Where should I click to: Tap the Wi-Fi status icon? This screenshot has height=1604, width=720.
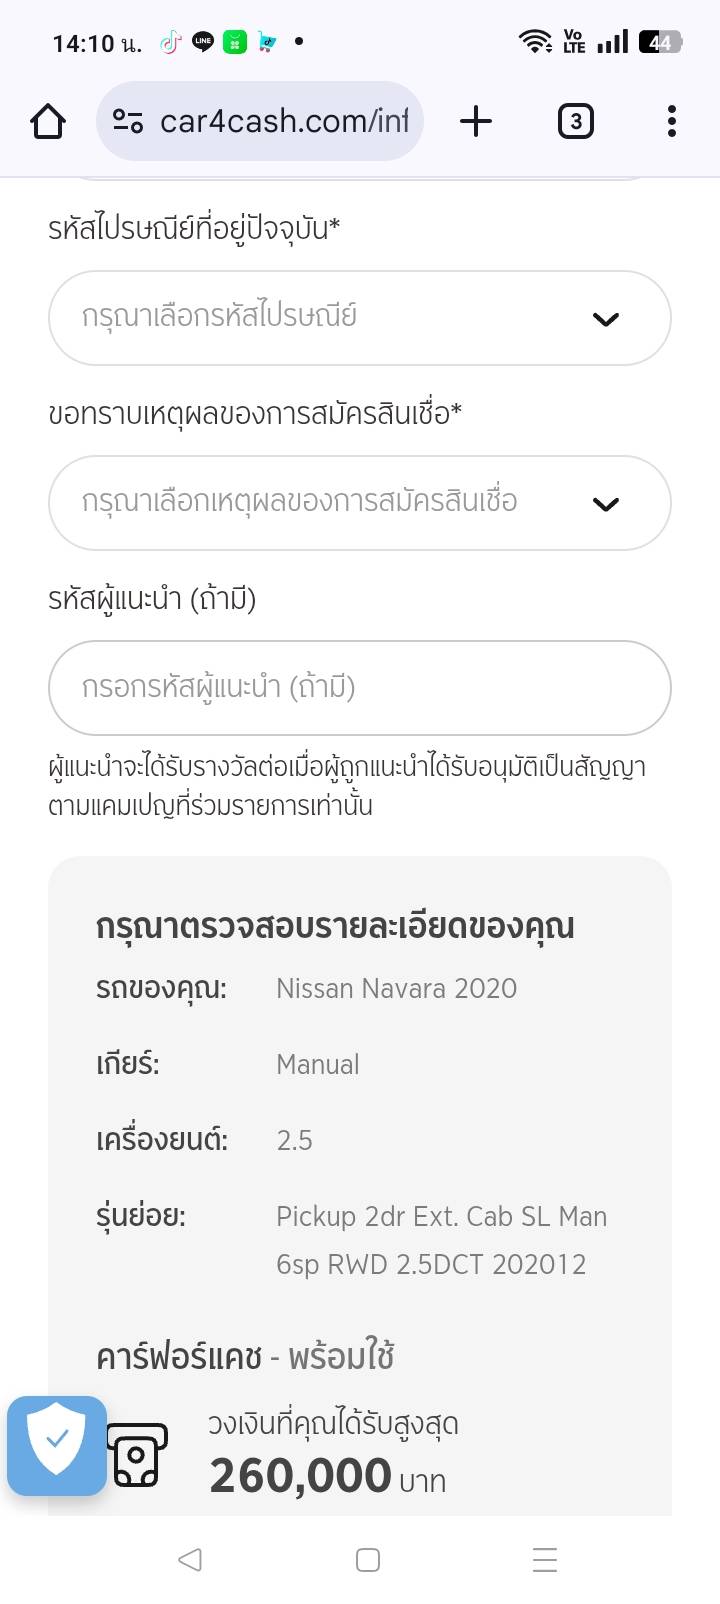tap(535, 42)
